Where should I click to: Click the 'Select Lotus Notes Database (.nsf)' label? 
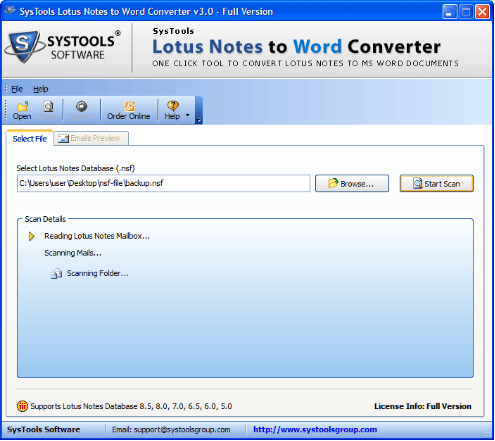point(76,168)
